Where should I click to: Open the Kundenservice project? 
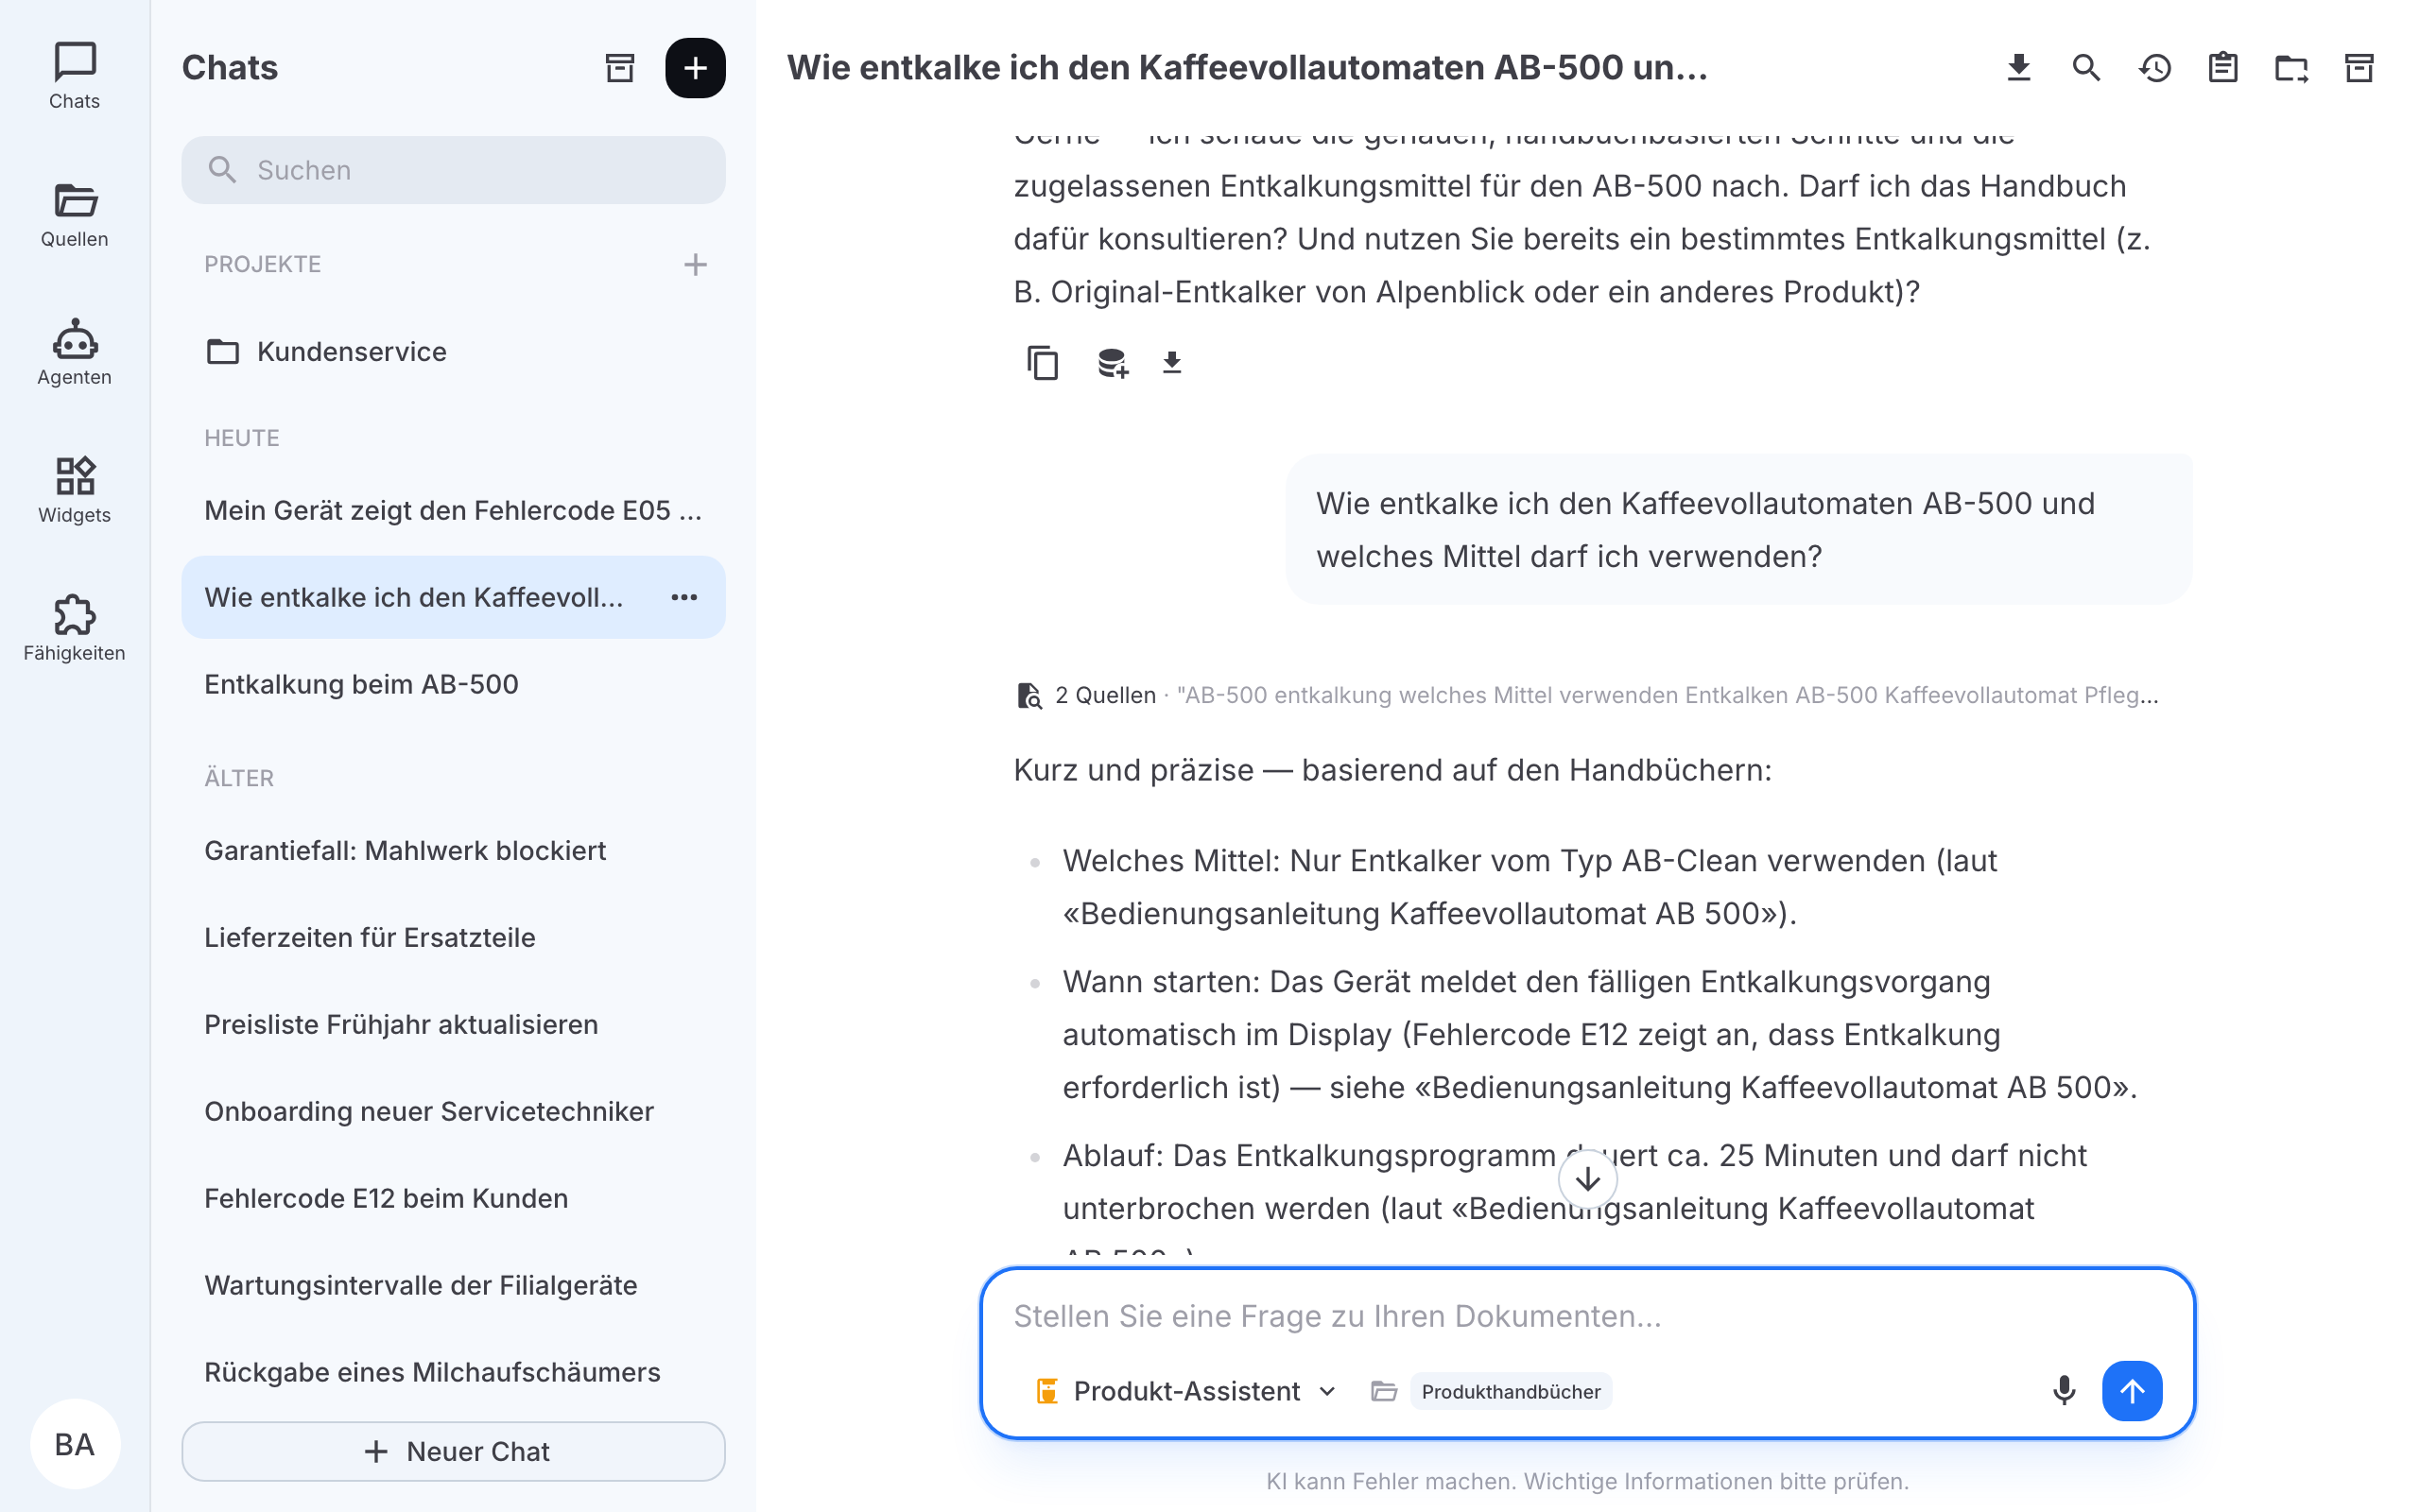[453, 351]
